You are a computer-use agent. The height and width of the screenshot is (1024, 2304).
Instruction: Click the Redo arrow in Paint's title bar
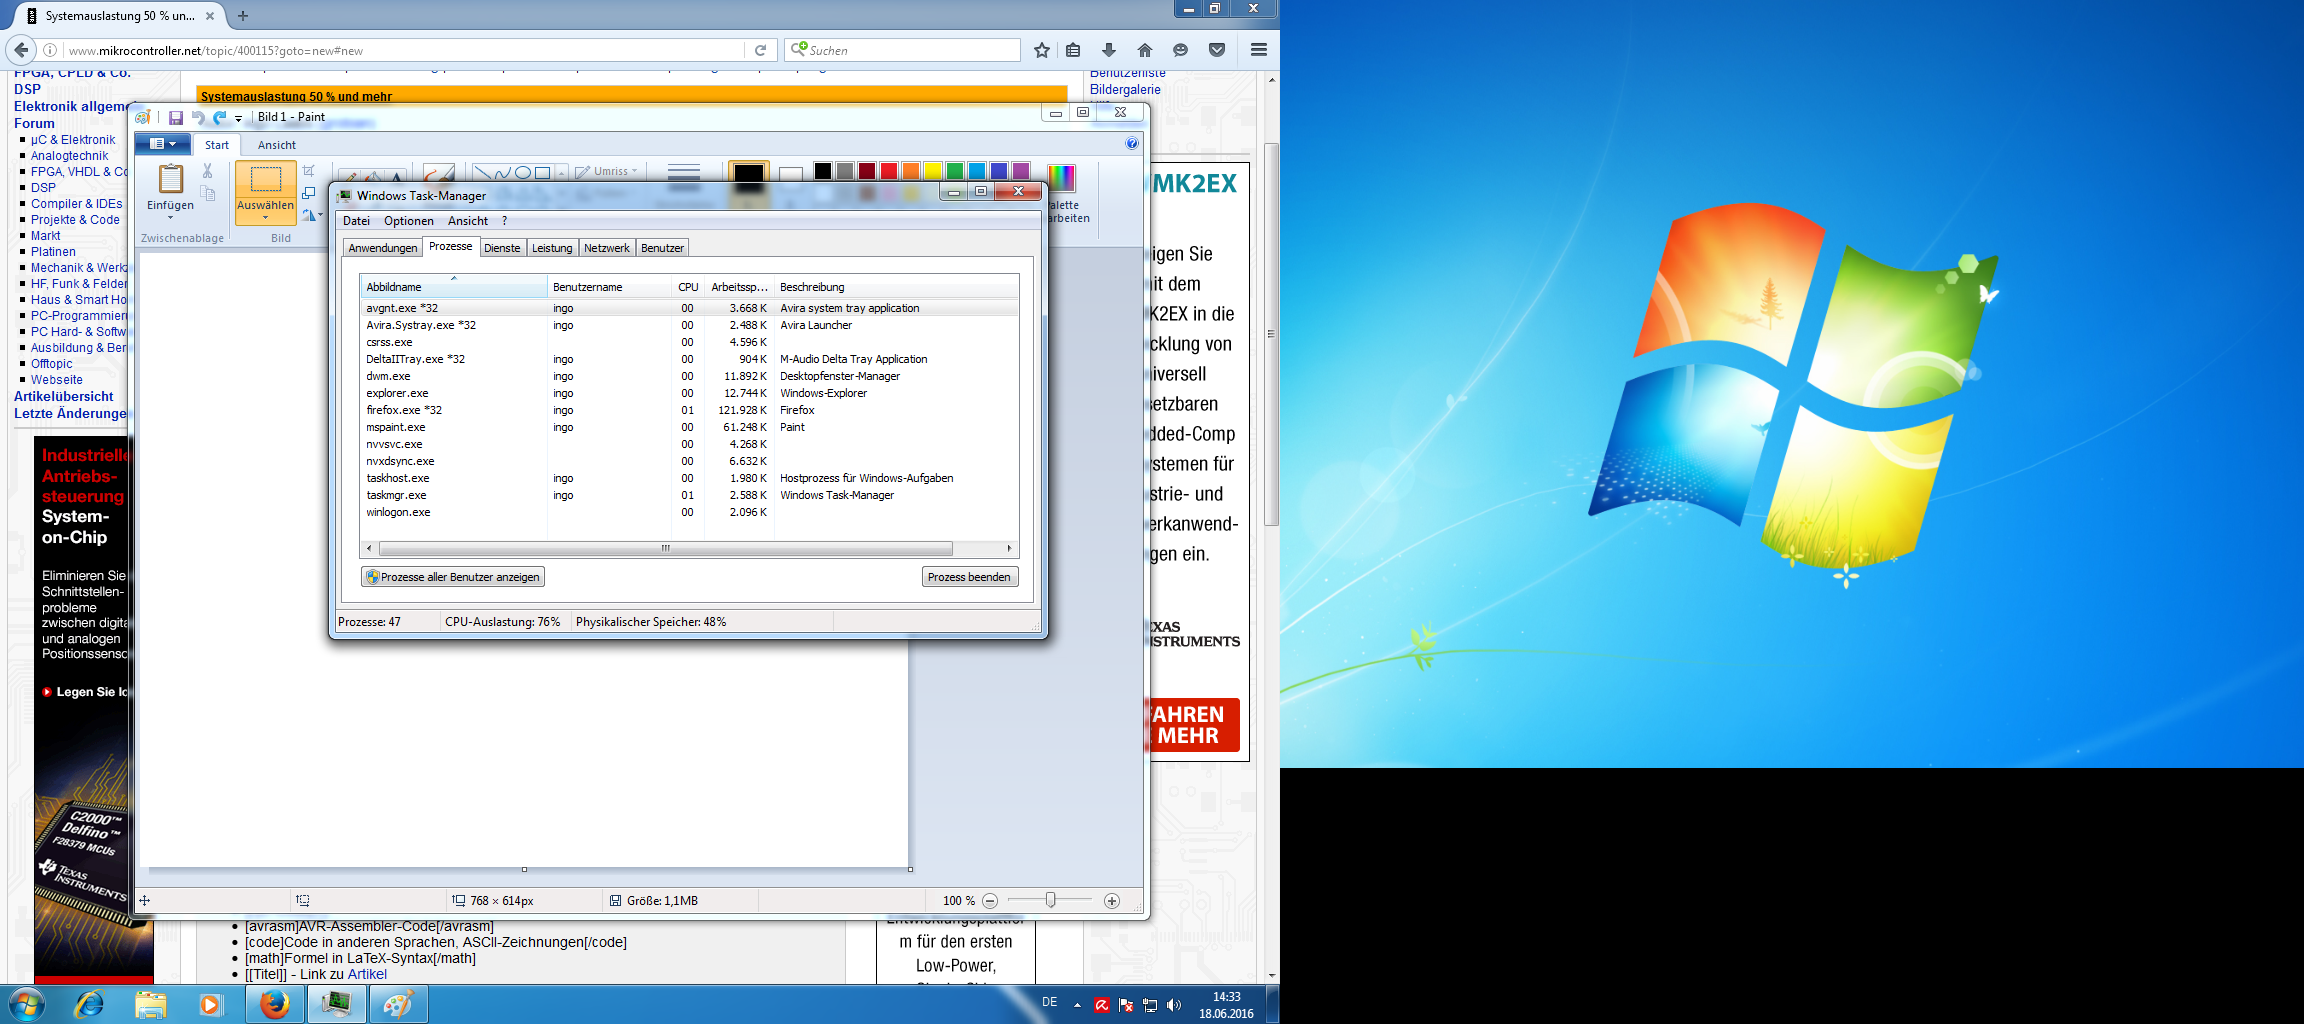click(219, 117)
